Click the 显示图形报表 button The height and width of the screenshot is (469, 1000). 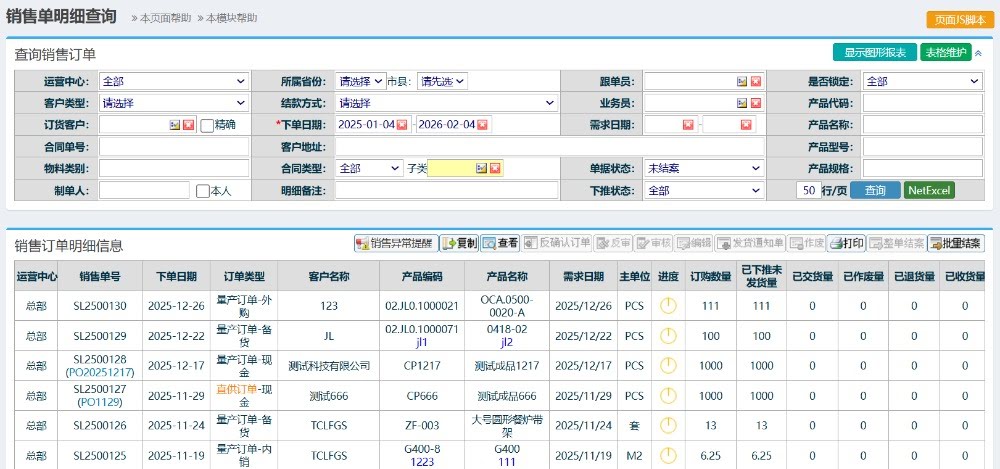[x=874, y=53]
